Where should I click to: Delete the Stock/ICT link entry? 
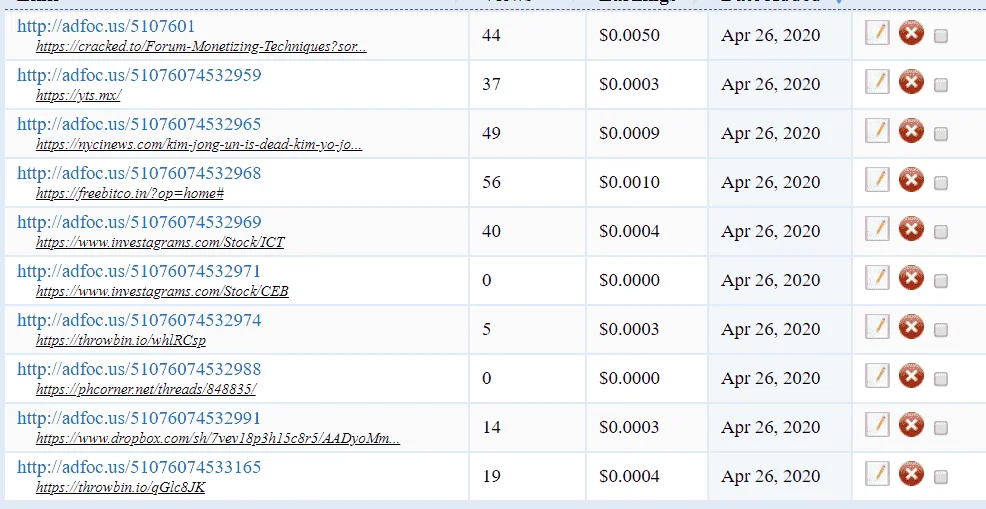point(911,229)
